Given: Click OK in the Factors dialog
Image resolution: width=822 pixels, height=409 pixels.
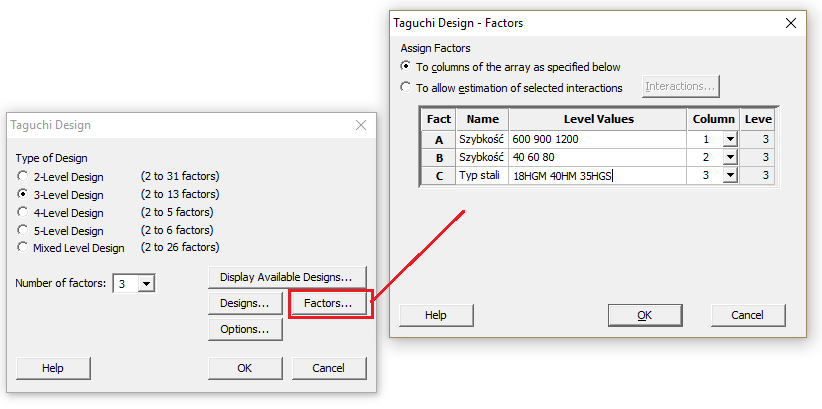Looking at the screenshot, I should (644, 315).
